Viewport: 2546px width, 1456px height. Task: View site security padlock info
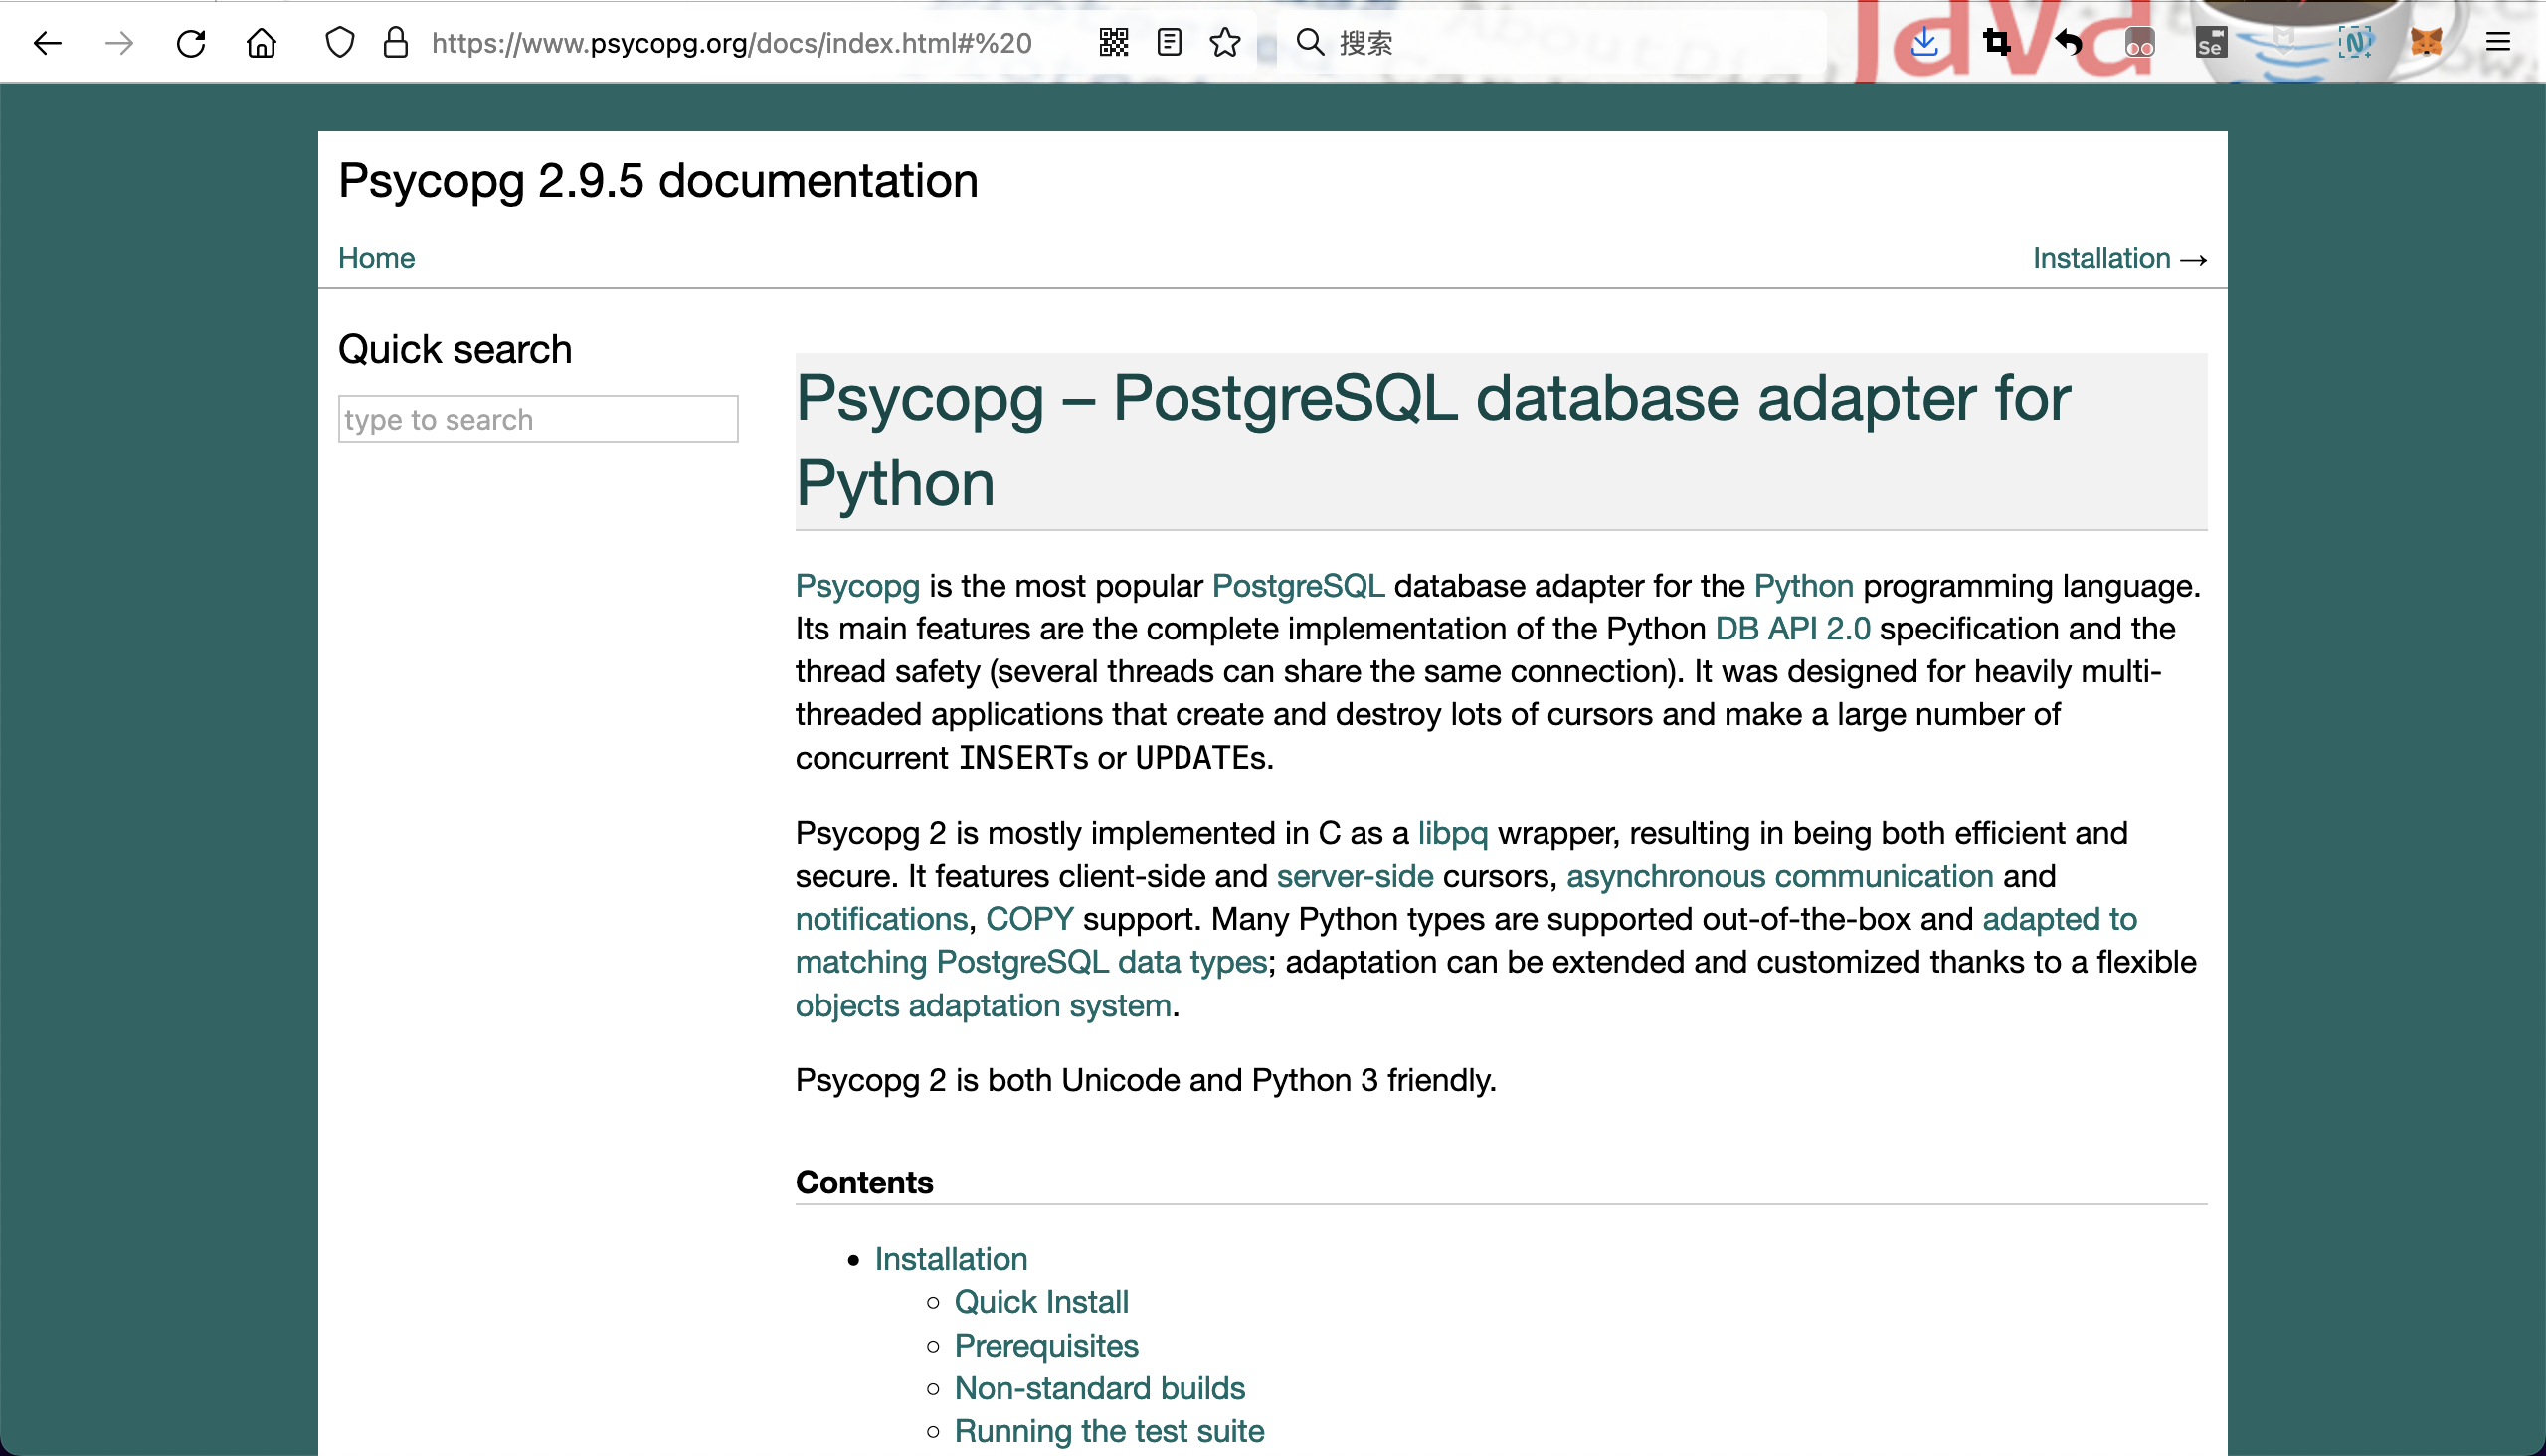coord(396,43)
